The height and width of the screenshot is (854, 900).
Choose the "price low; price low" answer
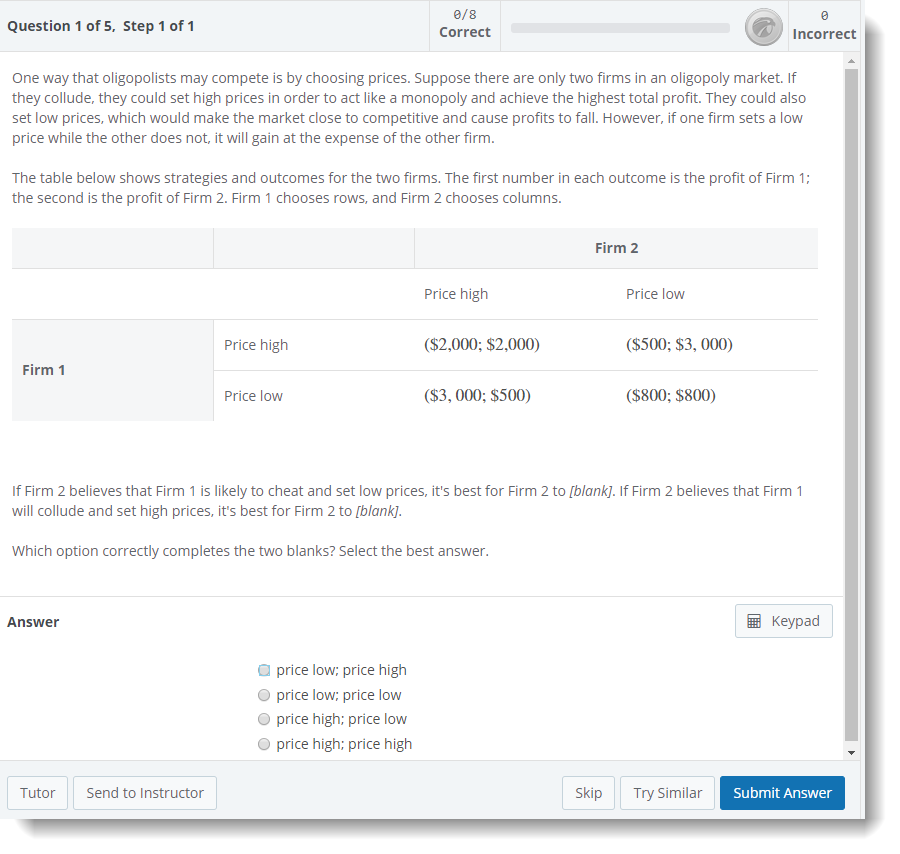tap(264, 695)
